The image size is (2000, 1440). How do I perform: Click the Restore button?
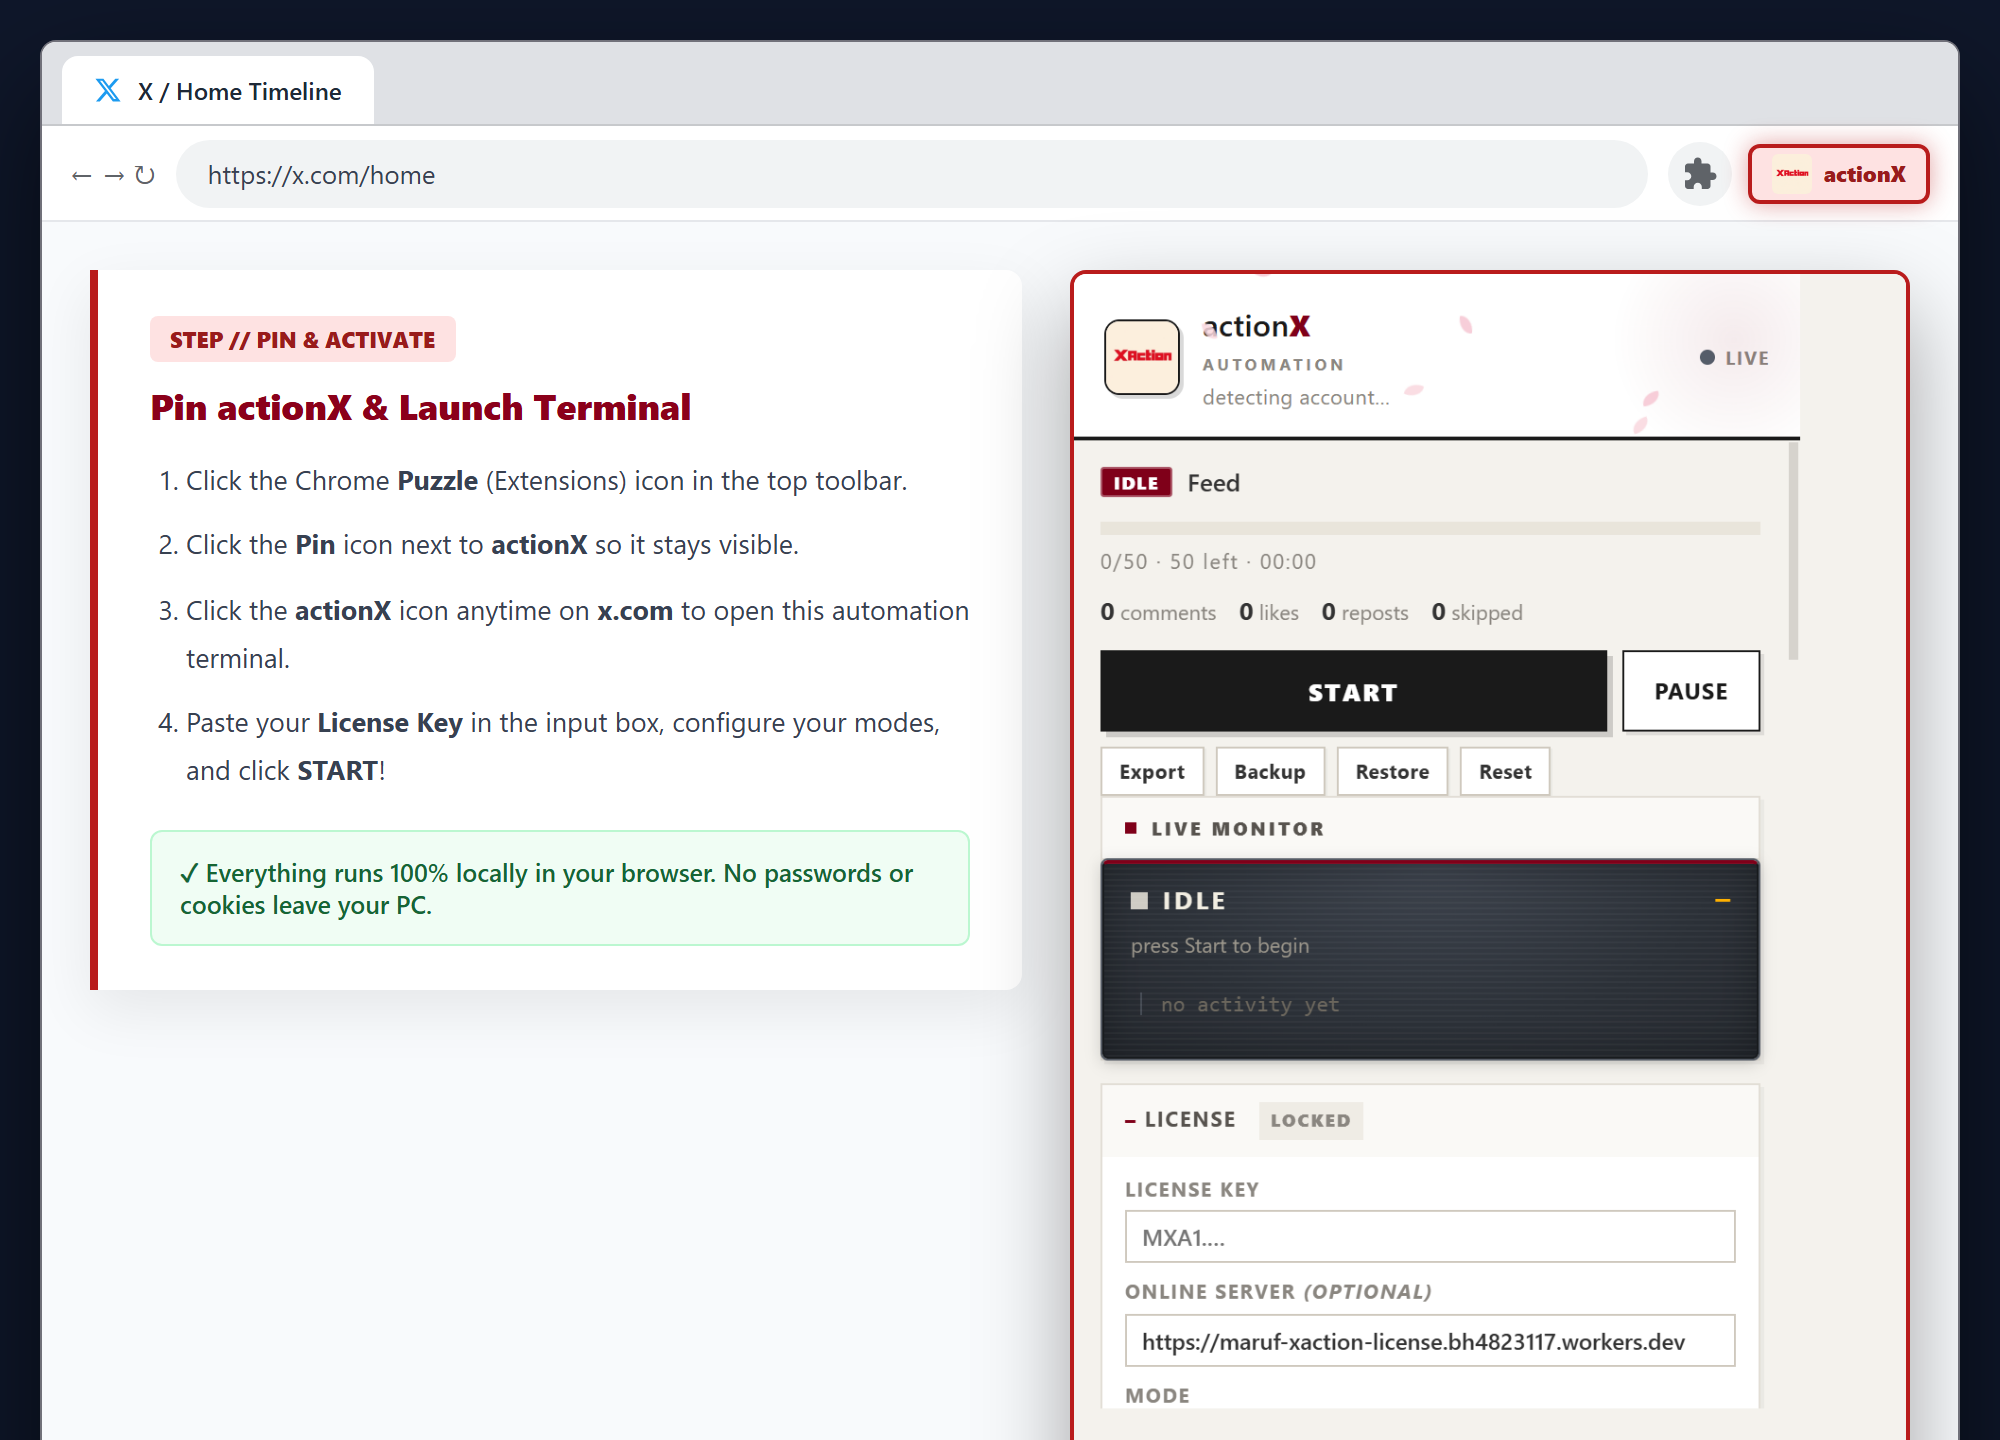click(x=1392, y=772)
